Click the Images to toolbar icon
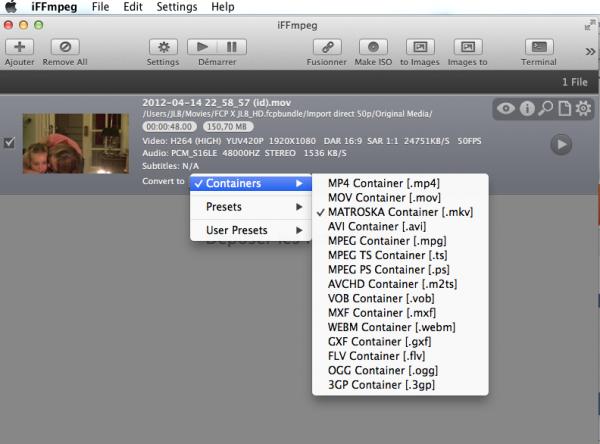The image size is (600, 444). point(468,47)
